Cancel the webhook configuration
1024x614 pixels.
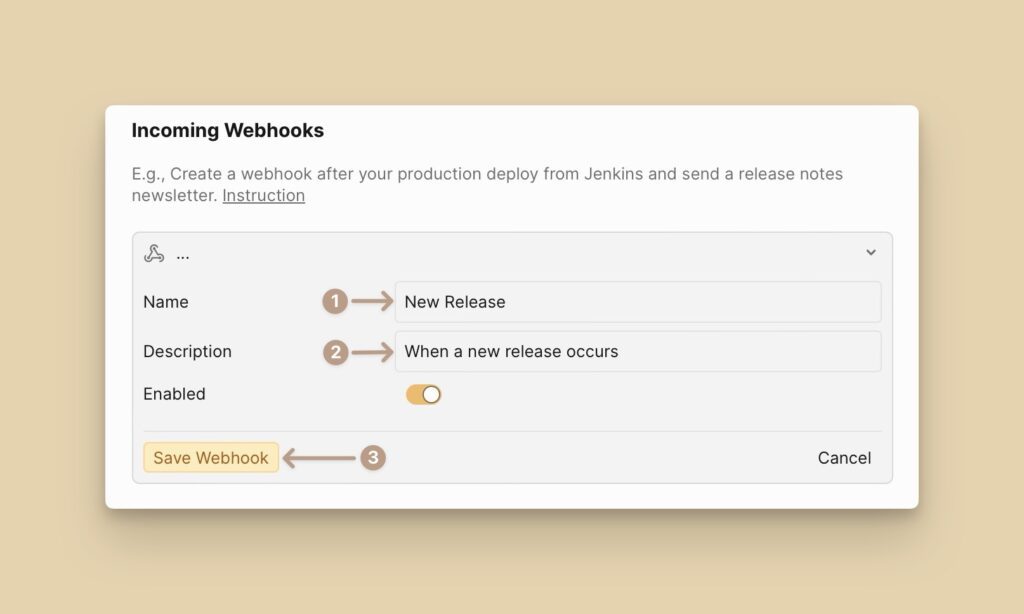click(844, 457)
